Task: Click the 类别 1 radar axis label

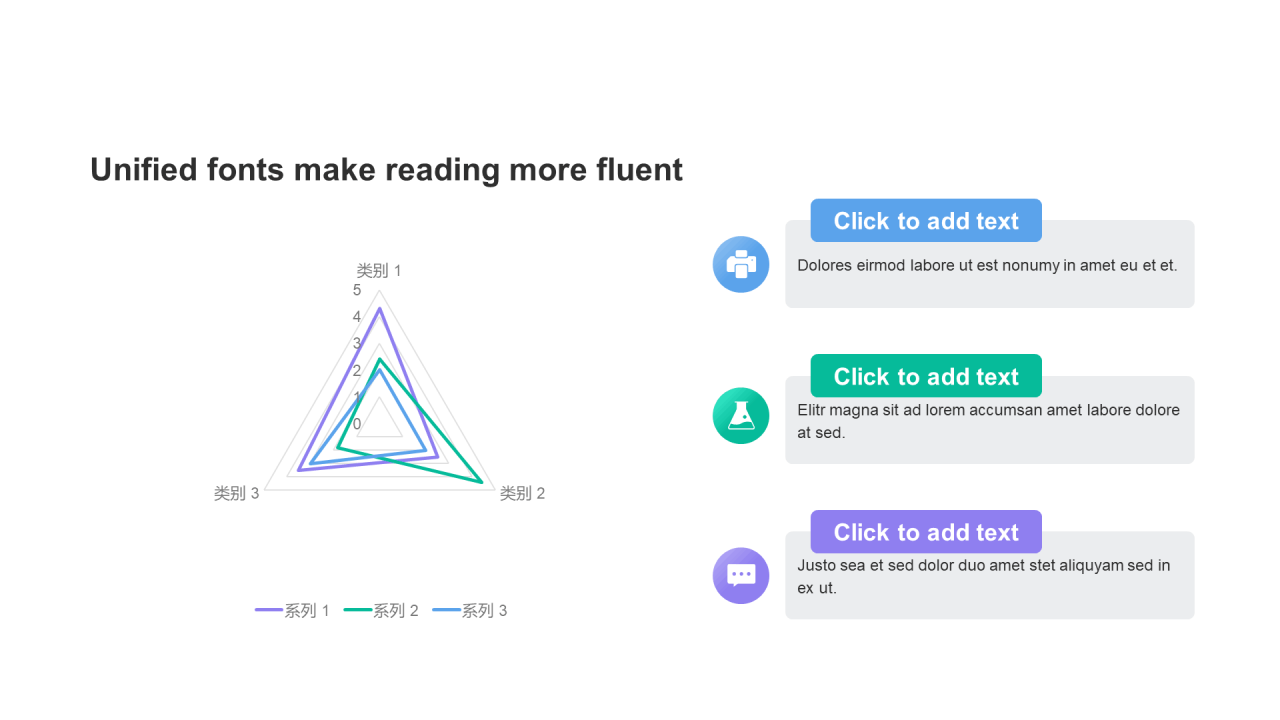Action: click(x=379, y=271)
